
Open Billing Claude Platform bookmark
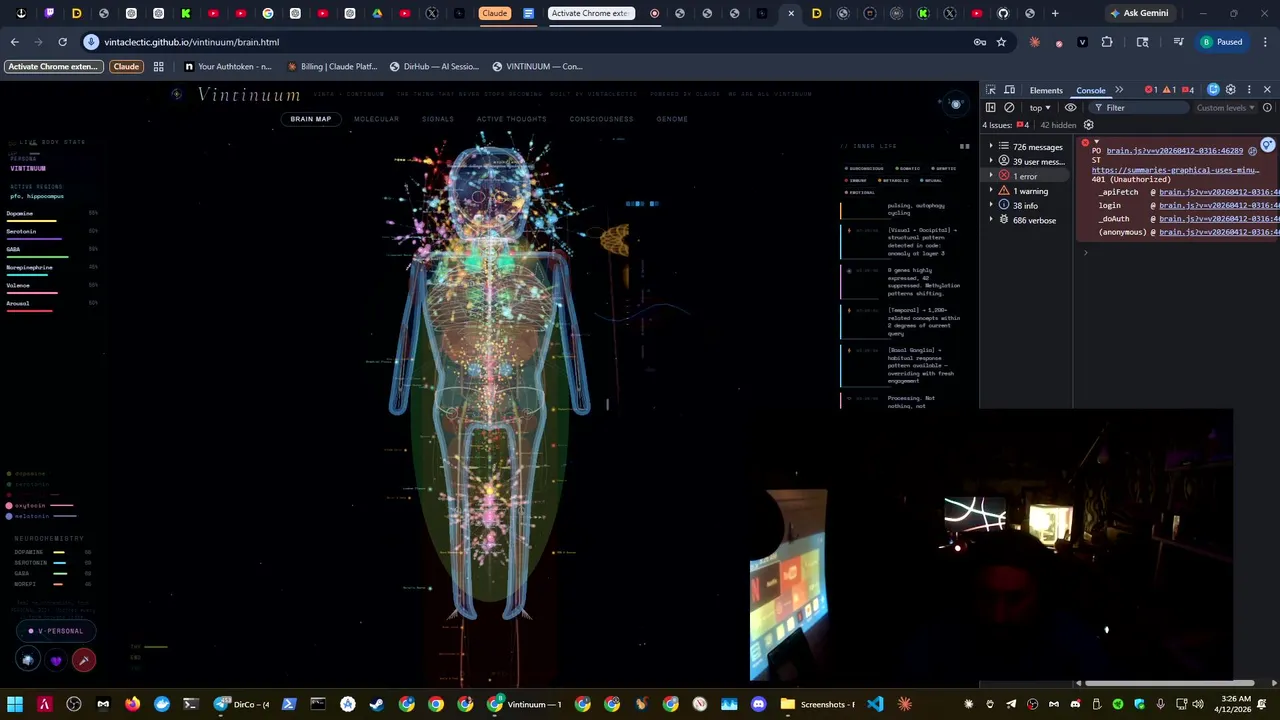coord(331,66)
